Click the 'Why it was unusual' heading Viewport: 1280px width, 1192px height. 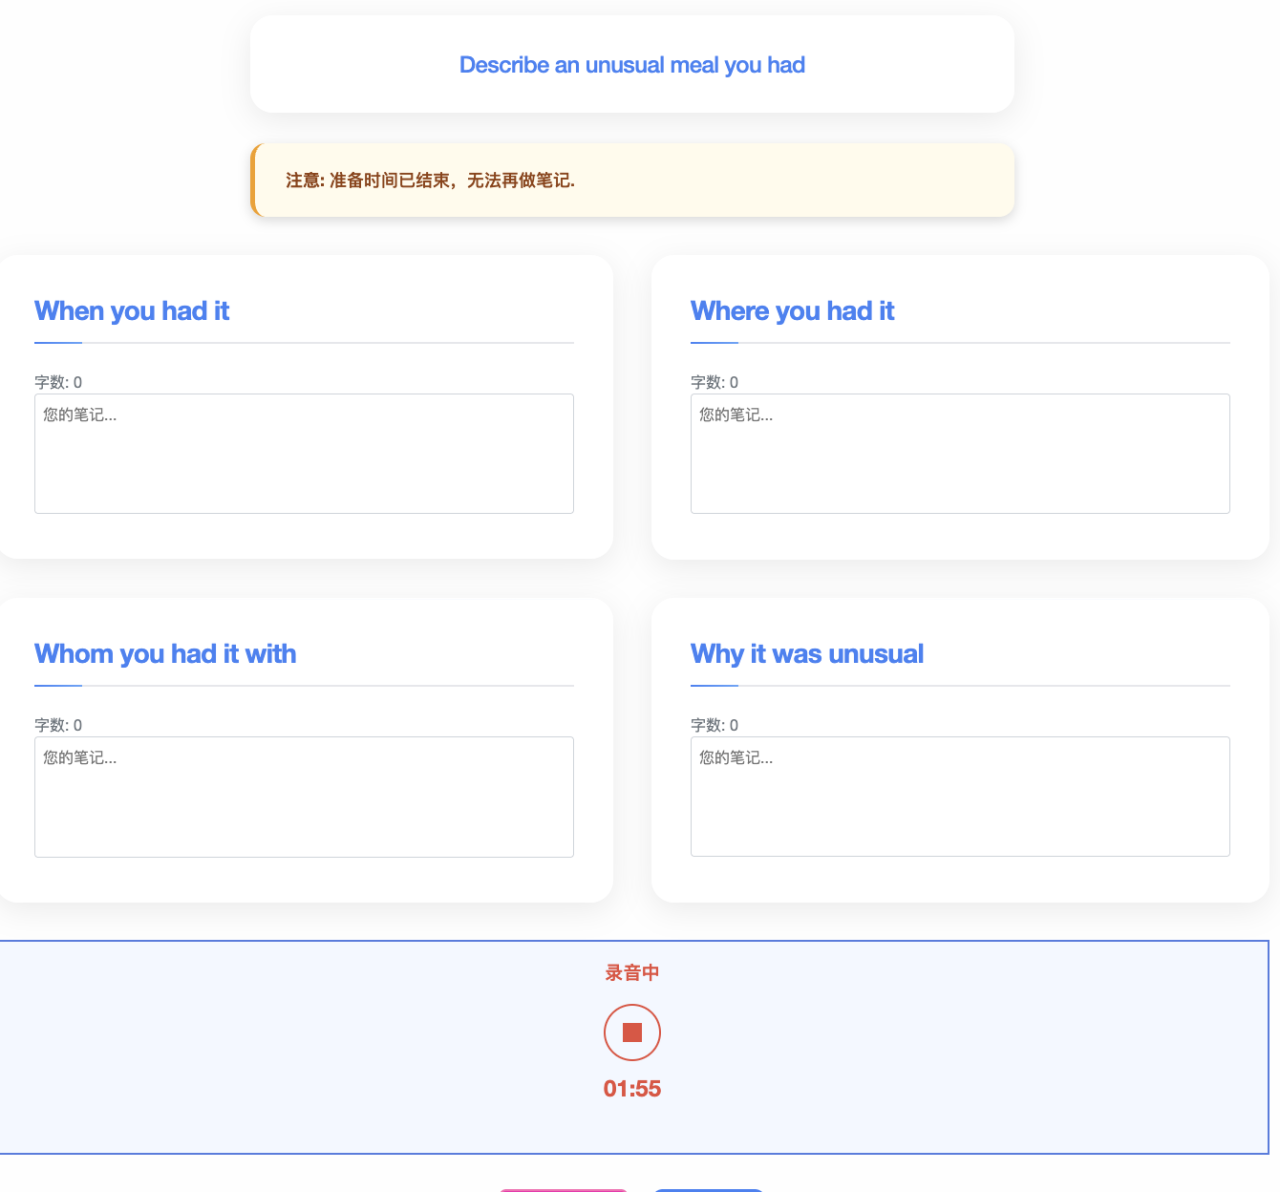coord(807,654)
